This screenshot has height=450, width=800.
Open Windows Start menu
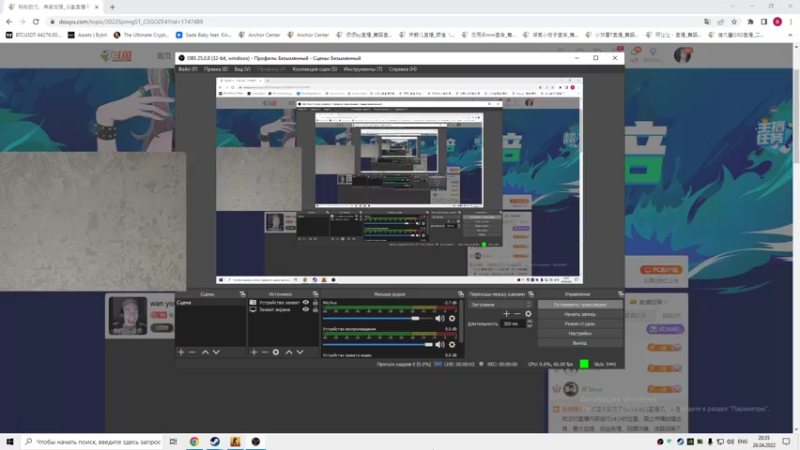pyautogui.click(x=10, y=441)
